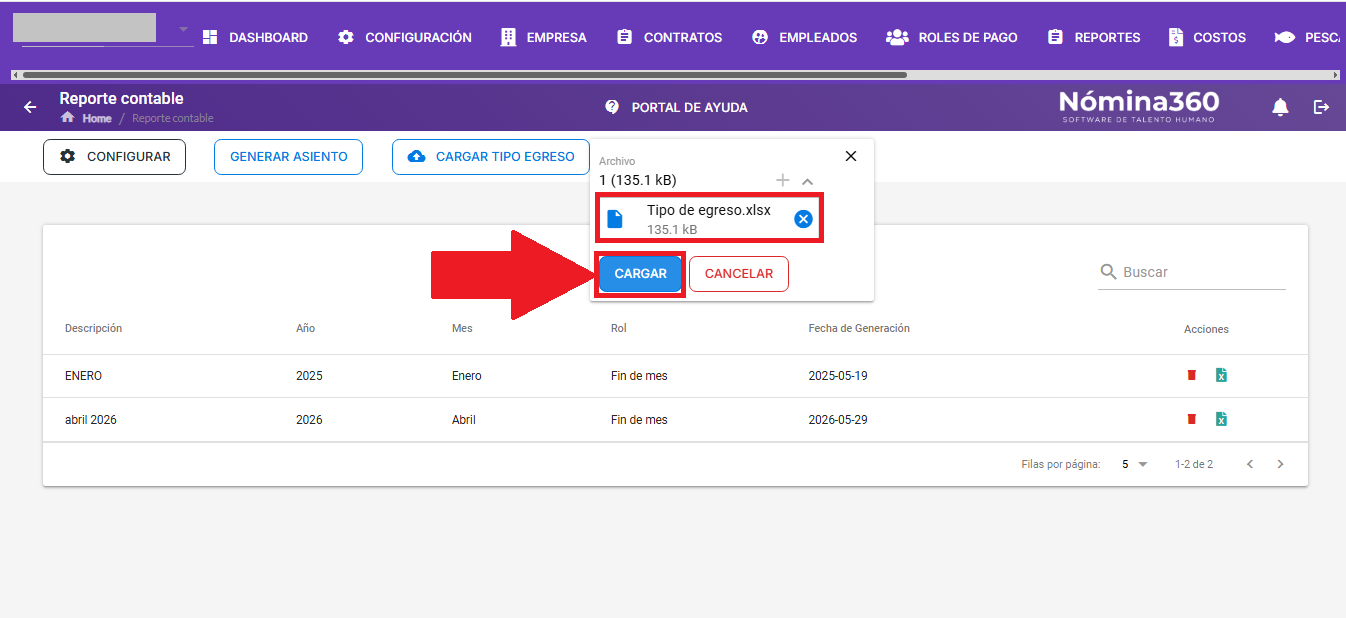
Task: Open the REPORTES menu
Action: (1093, 37)
